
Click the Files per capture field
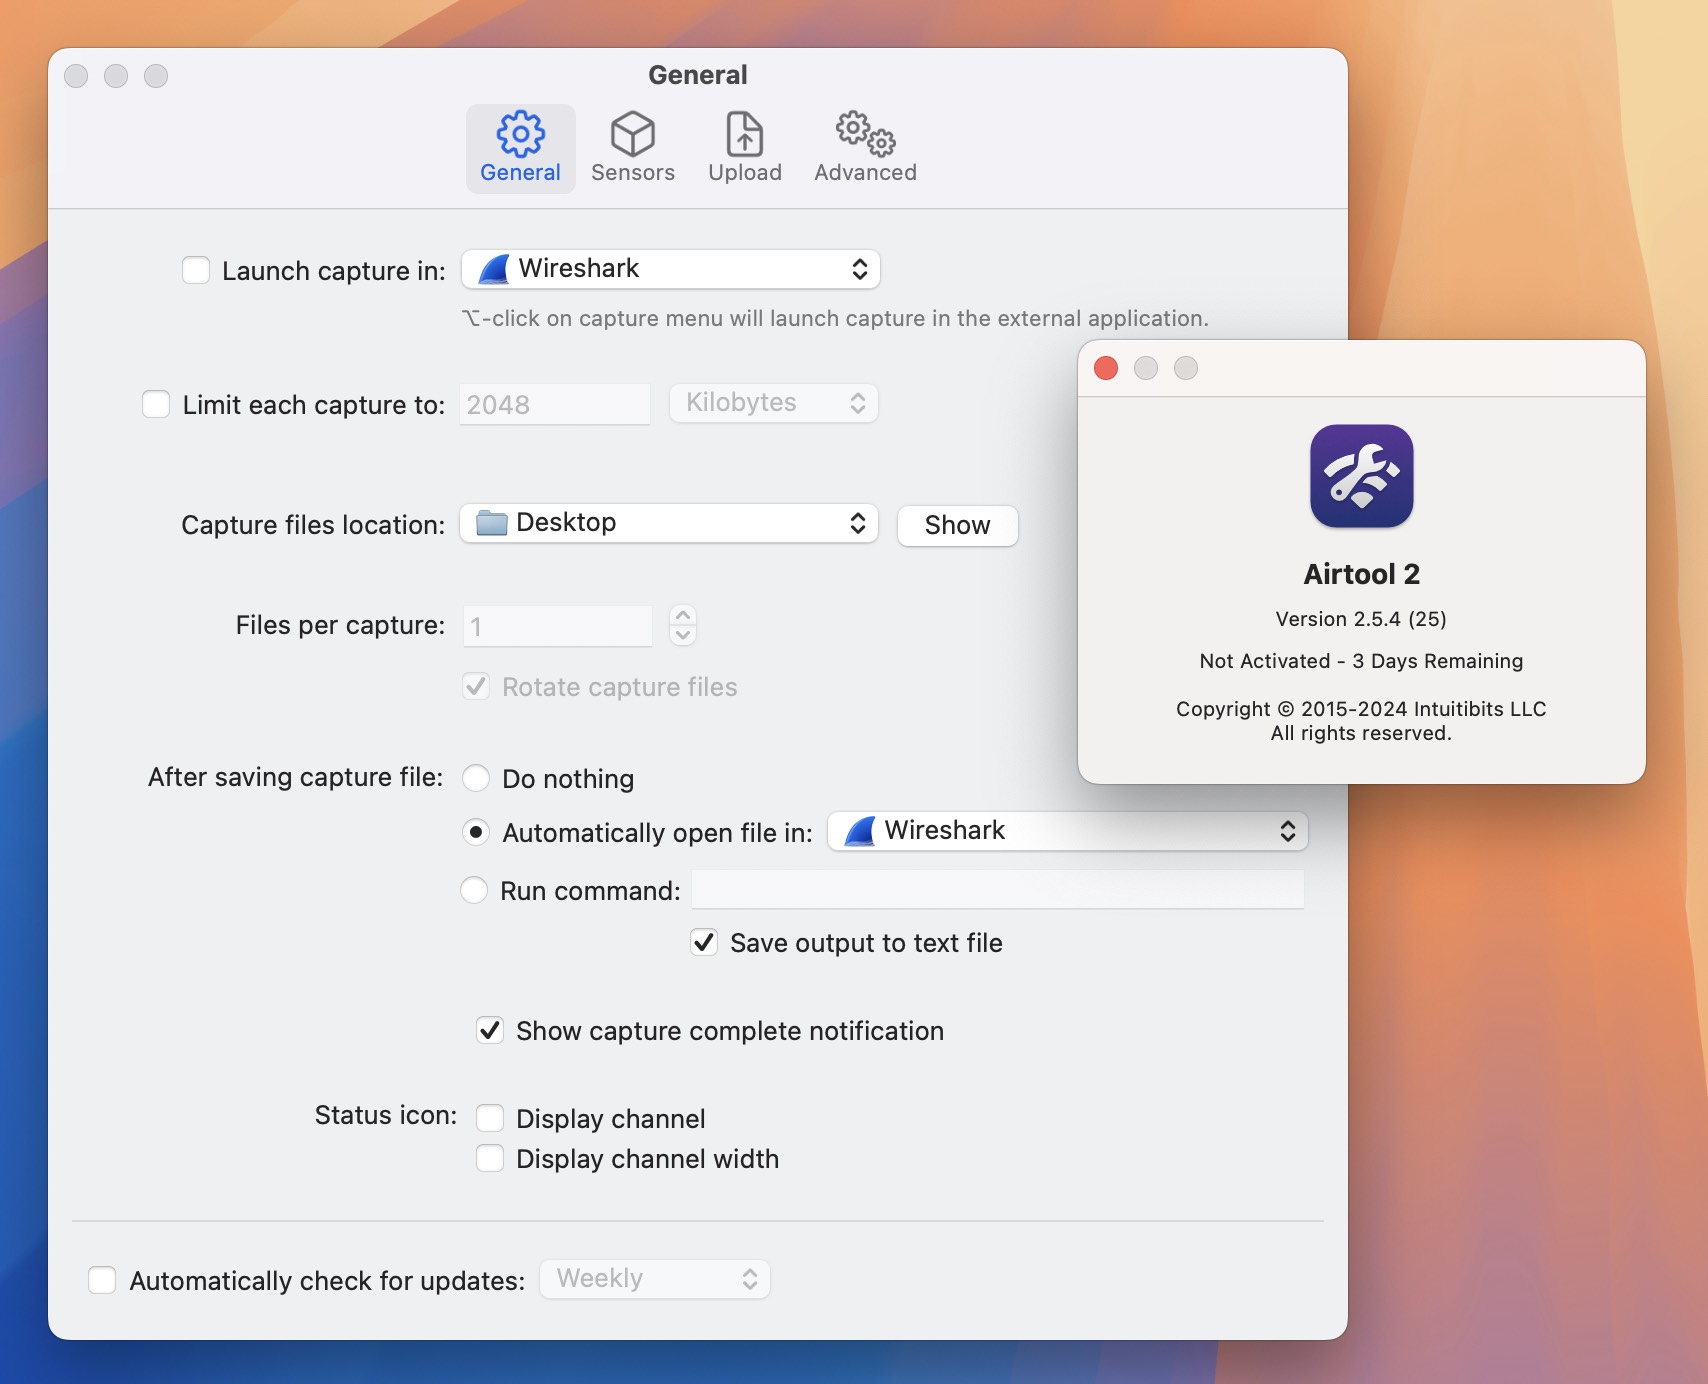[557, 626]
